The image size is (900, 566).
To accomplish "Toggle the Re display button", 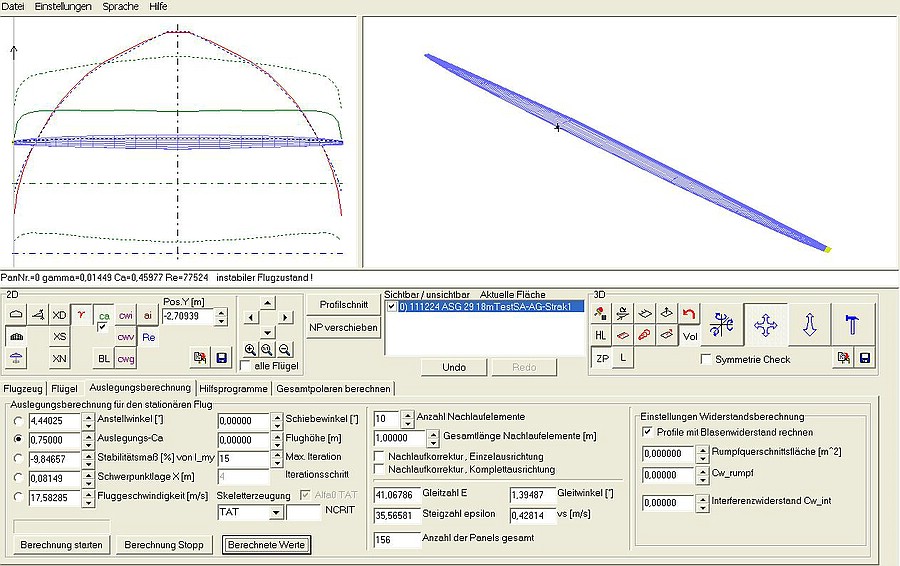I will tap(148, 337).
